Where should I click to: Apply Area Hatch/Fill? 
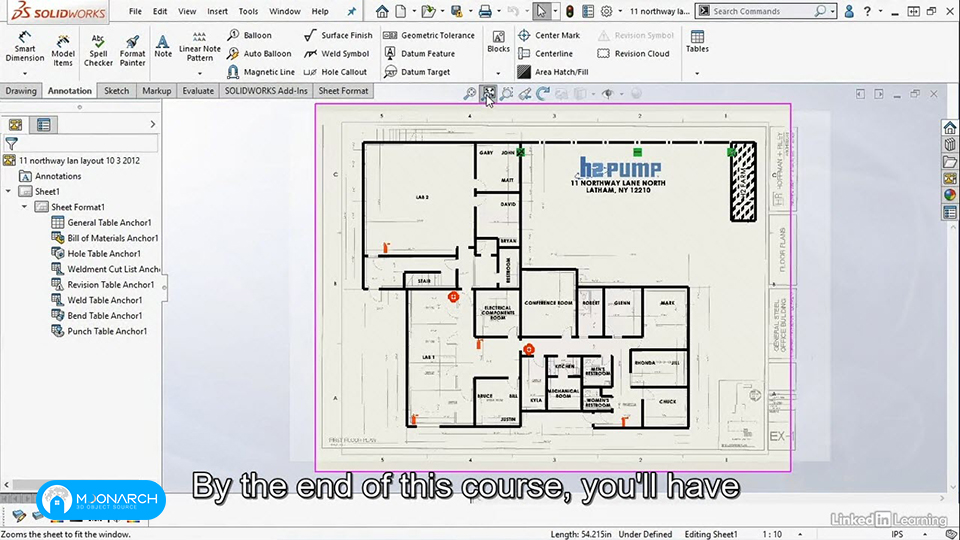pyautogui.click(x=553, y=72)
